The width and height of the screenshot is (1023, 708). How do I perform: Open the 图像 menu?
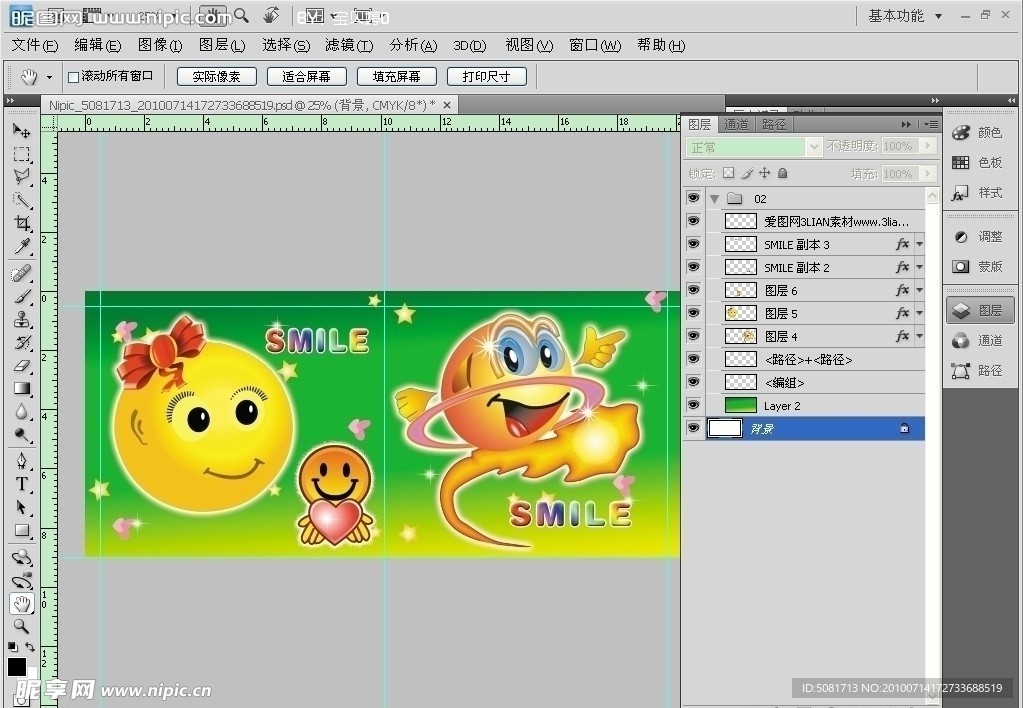[160, 45]
